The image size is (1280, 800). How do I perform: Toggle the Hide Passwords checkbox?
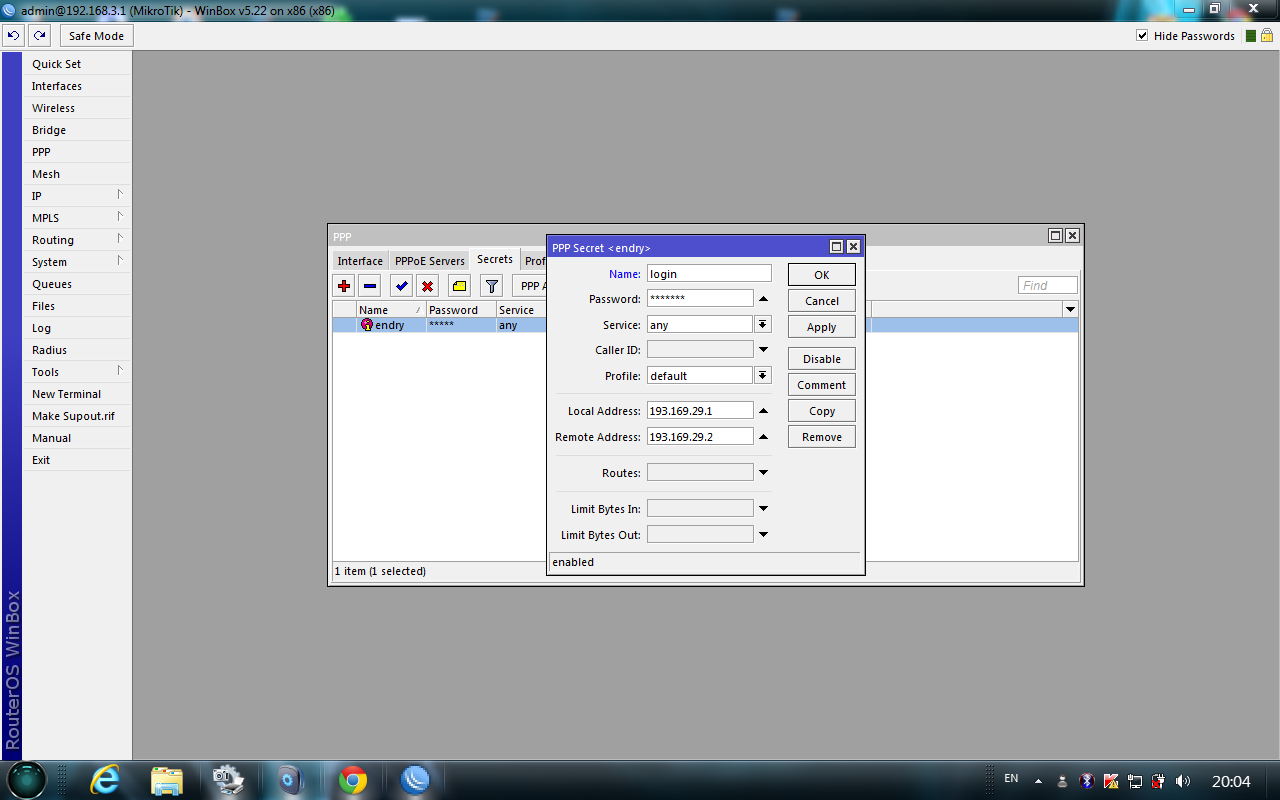(1142, 36)
